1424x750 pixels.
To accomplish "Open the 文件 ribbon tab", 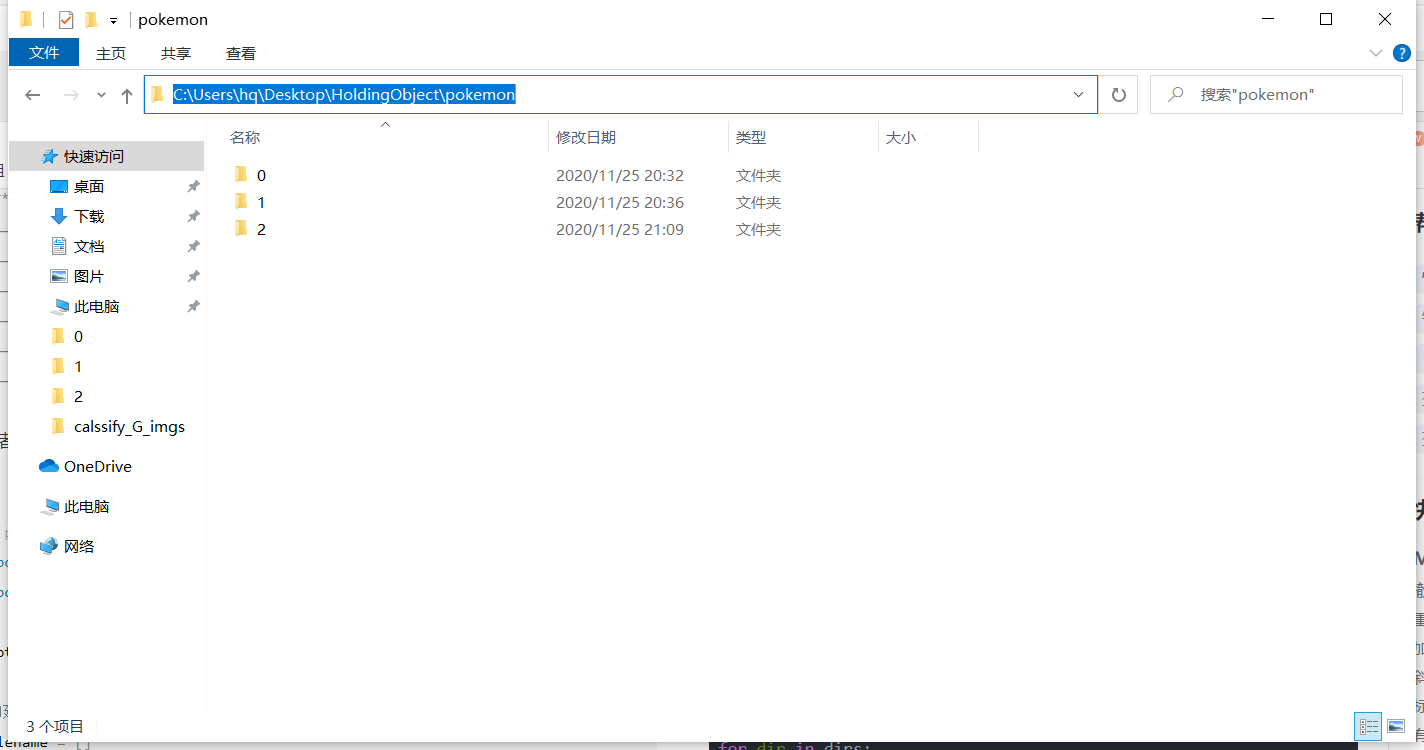I will tap(44, 53).
